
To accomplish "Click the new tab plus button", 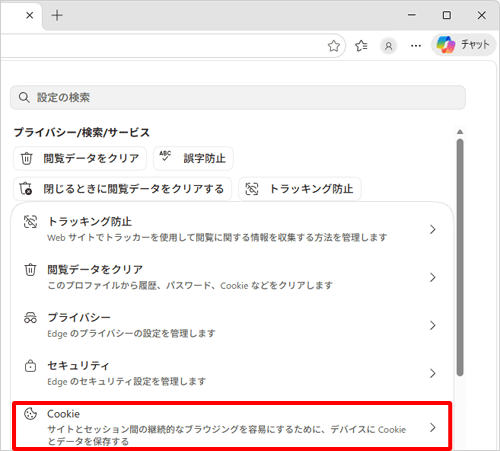I will click(57, 15).
